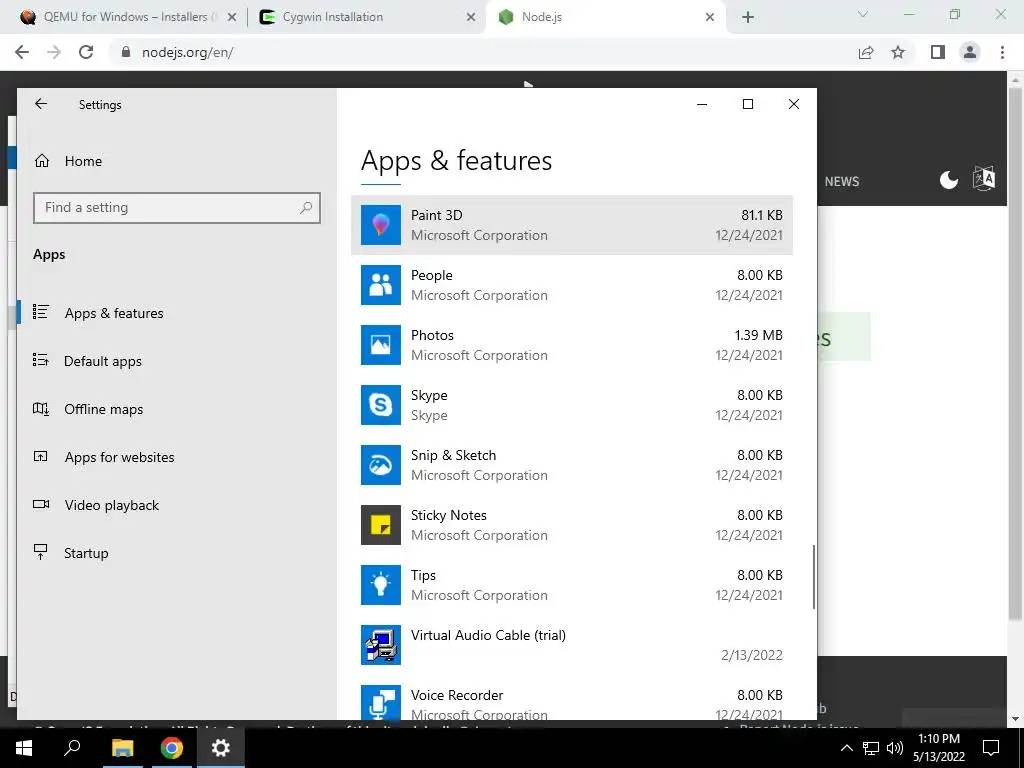1024x768 pixels.
Task: Click the Tips lightbulb icon
Action: coord(381,585)
